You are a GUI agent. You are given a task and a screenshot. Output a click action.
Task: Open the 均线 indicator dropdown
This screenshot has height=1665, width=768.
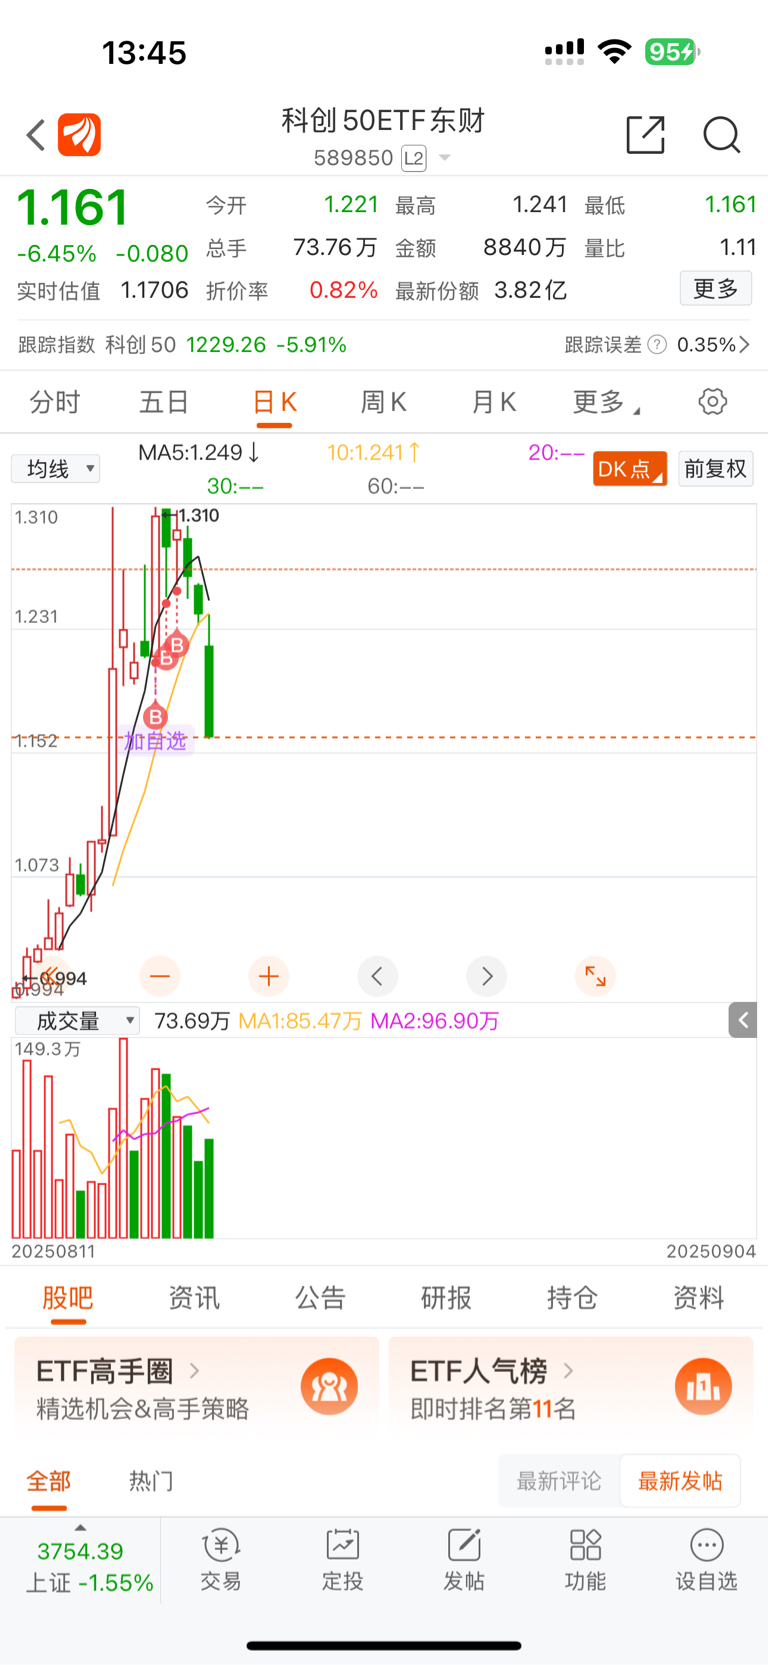tap(56, 469)
